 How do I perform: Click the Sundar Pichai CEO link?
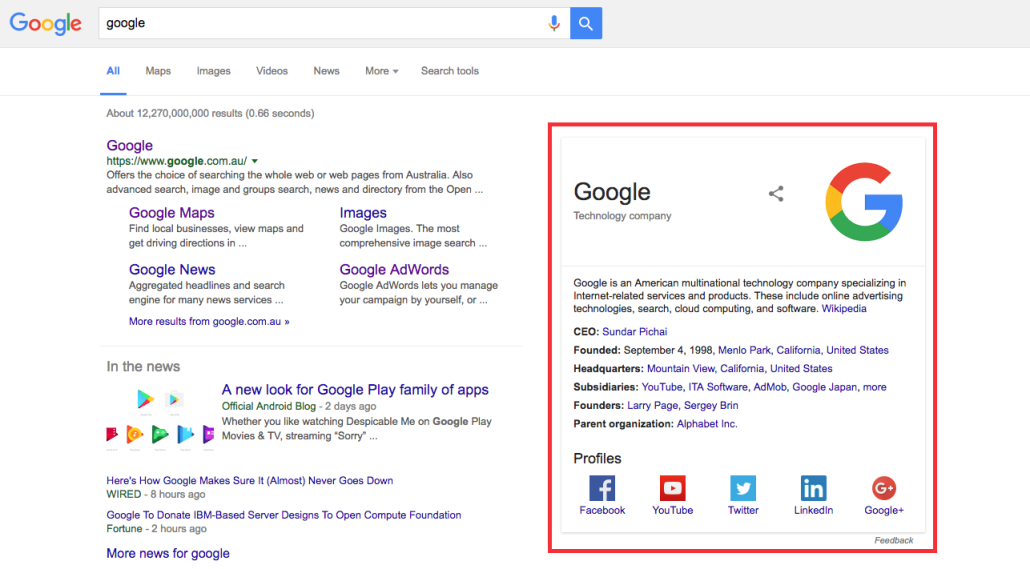tap(634, 332)
